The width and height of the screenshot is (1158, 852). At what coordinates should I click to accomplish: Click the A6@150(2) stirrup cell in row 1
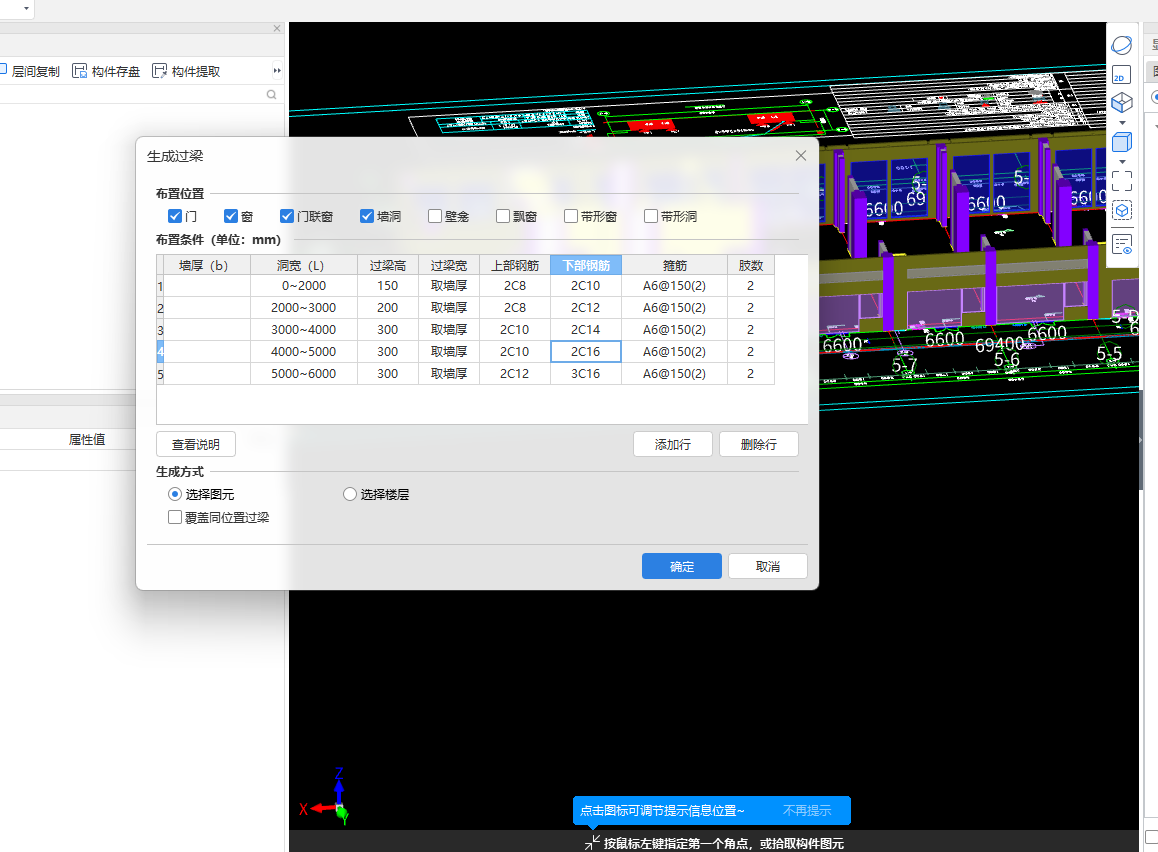point(674,286)
